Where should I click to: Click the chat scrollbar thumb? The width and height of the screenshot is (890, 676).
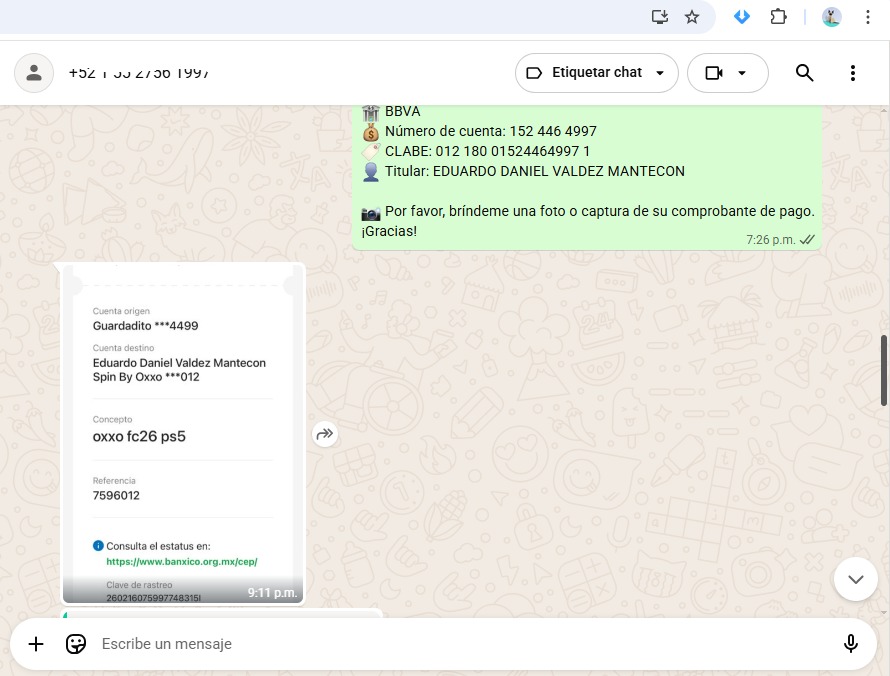884,371
